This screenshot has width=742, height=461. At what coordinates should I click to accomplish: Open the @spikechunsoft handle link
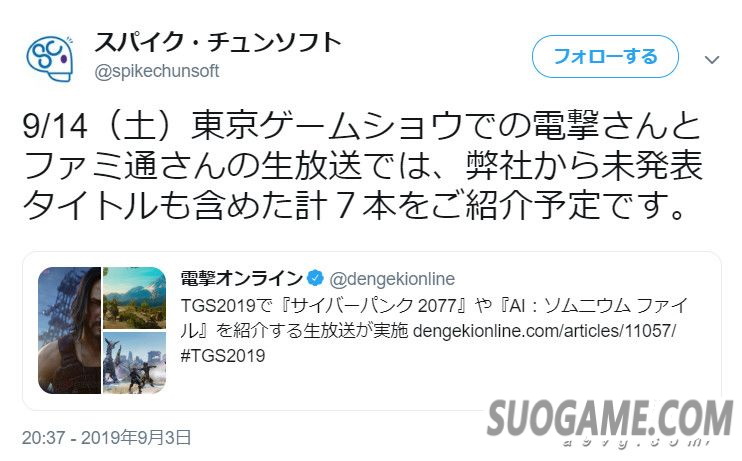coord(157,71)
